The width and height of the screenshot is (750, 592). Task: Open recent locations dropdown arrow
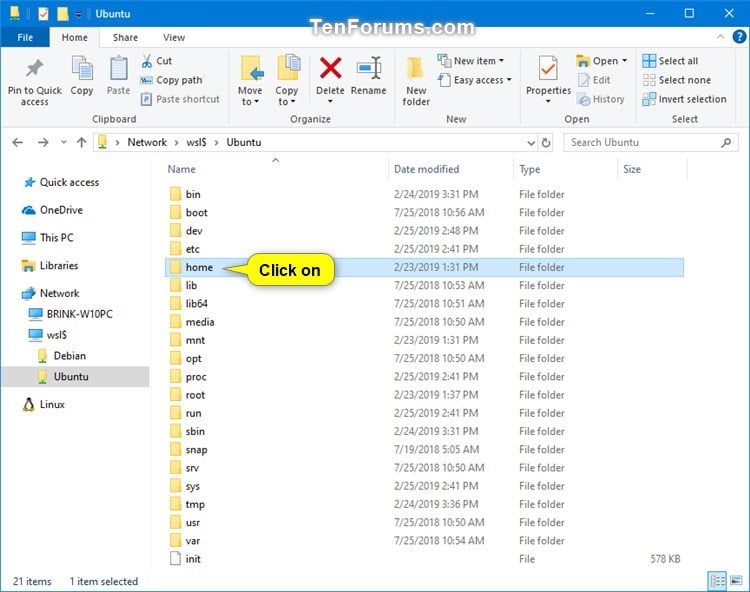(64, 142)
